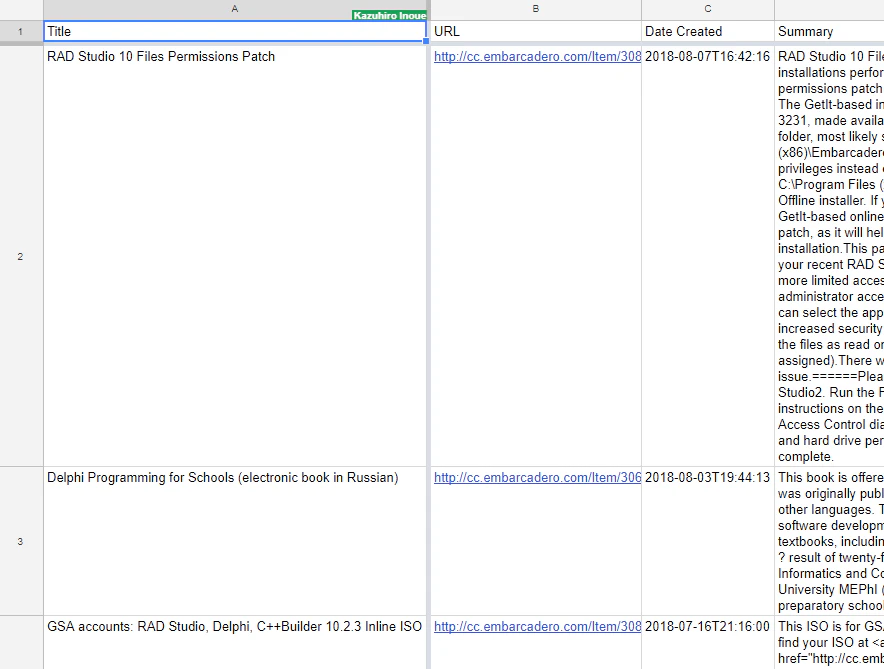
Task: Select date cell 2018-07-16T21:16:00
Action: [x=708, y=642]
